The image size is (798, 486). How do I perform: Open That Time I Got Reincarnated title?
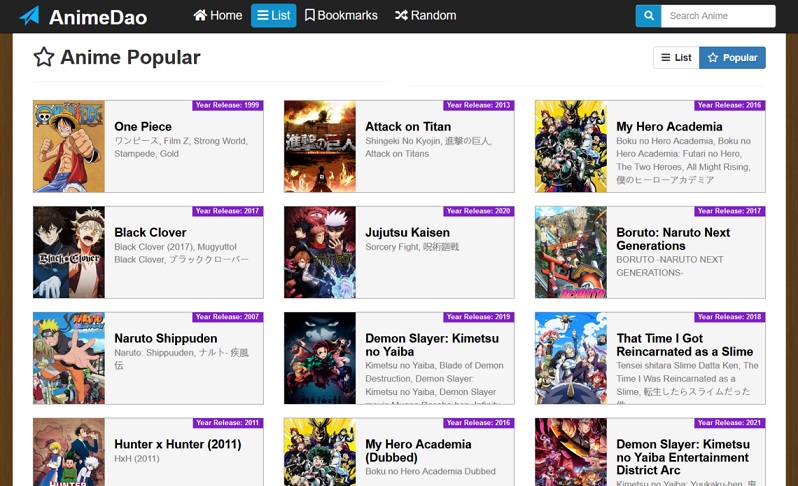point(685,345)
